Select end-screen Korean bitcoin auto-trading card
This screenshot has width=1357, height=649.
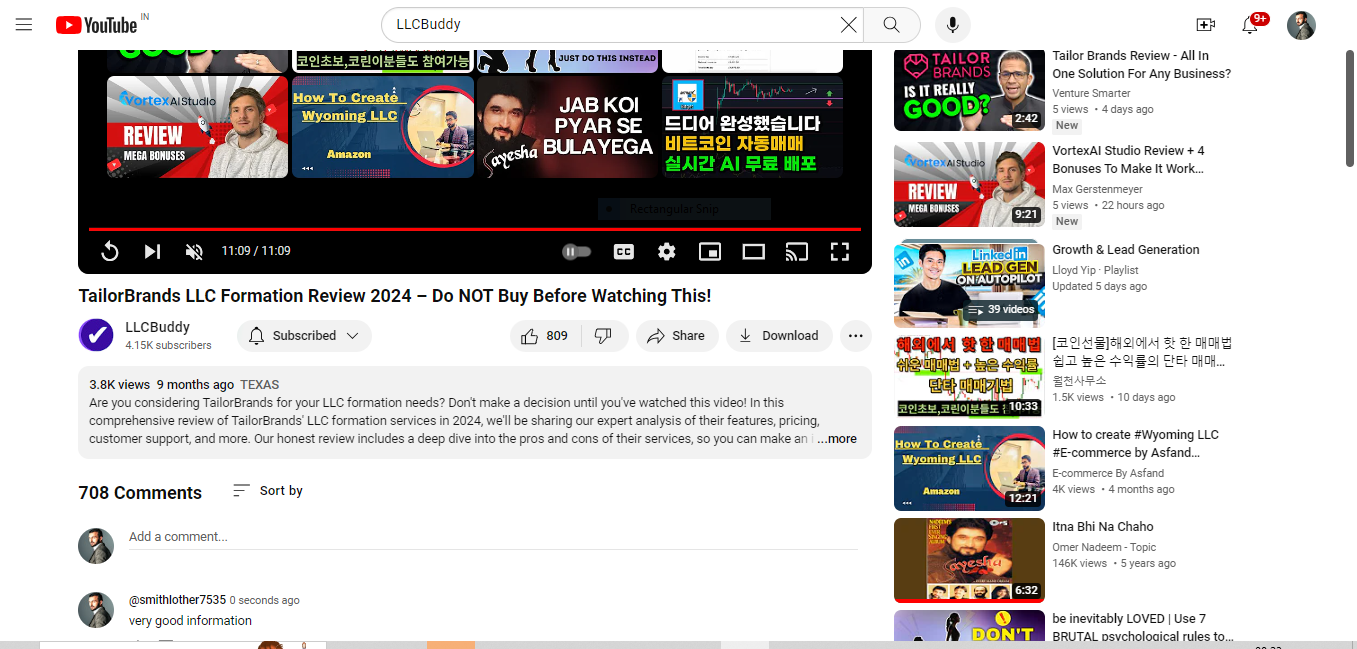pyautogui.click(x=753, y=127)
